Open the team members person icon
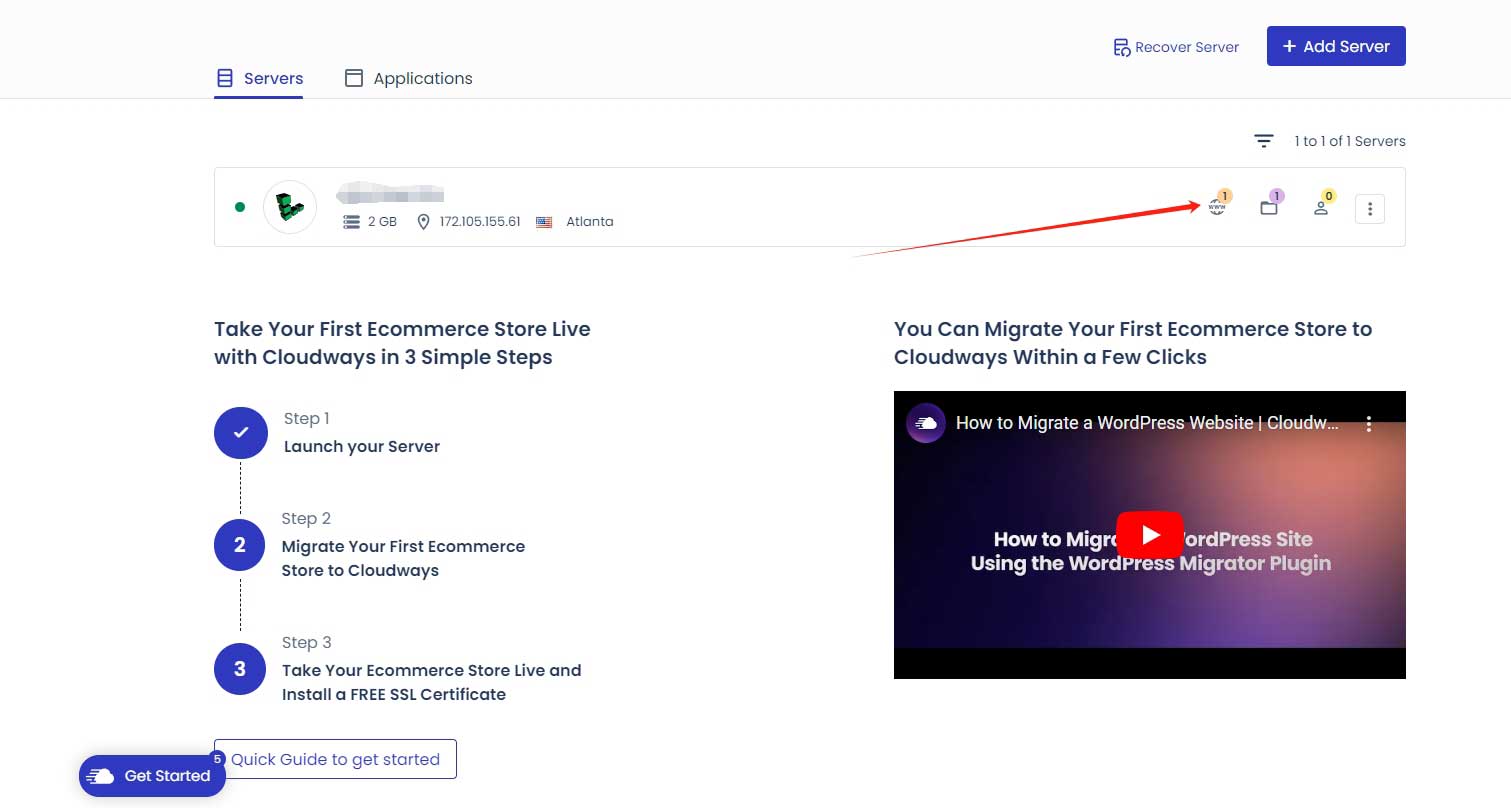The height and width of the screenshot is (808, 1511). tap(1321, 208)
